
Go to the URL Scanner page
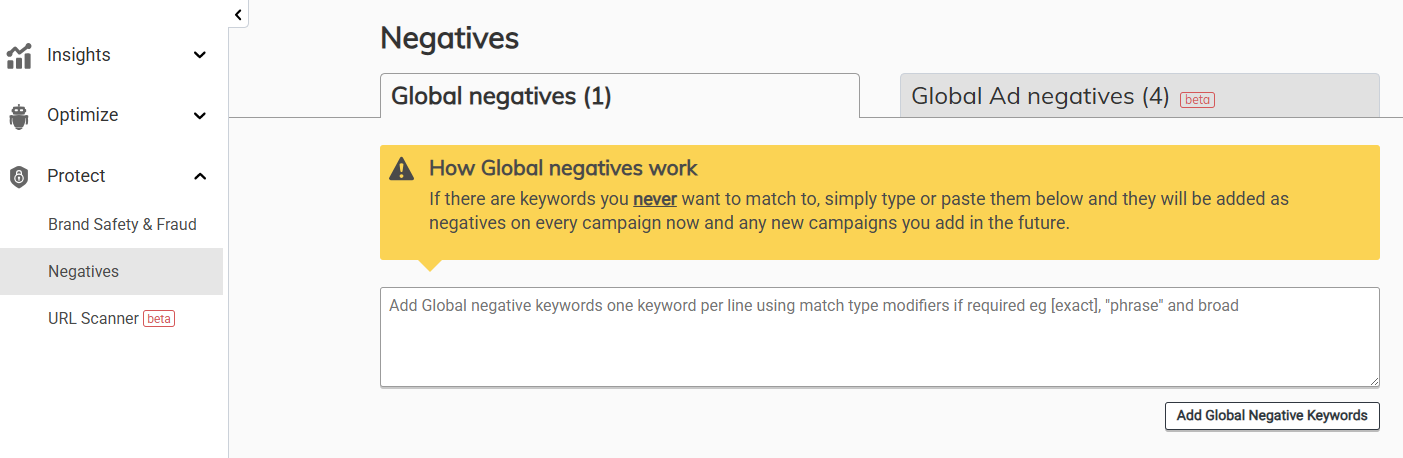(93, 319)
